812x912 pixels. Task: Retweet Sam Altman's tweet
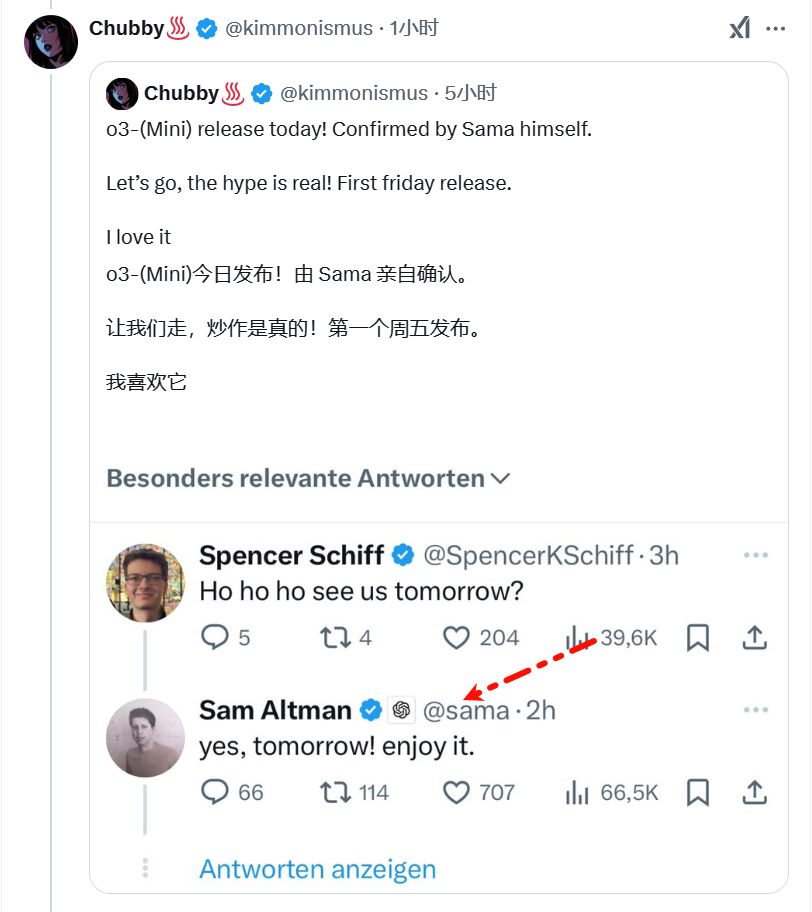[335, 793]
